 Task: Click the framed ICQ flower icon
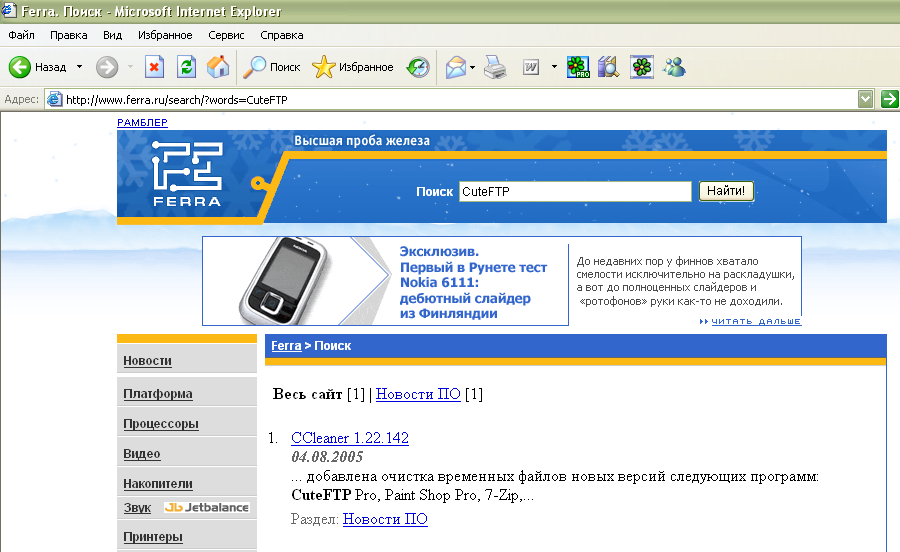pos(641,67)
